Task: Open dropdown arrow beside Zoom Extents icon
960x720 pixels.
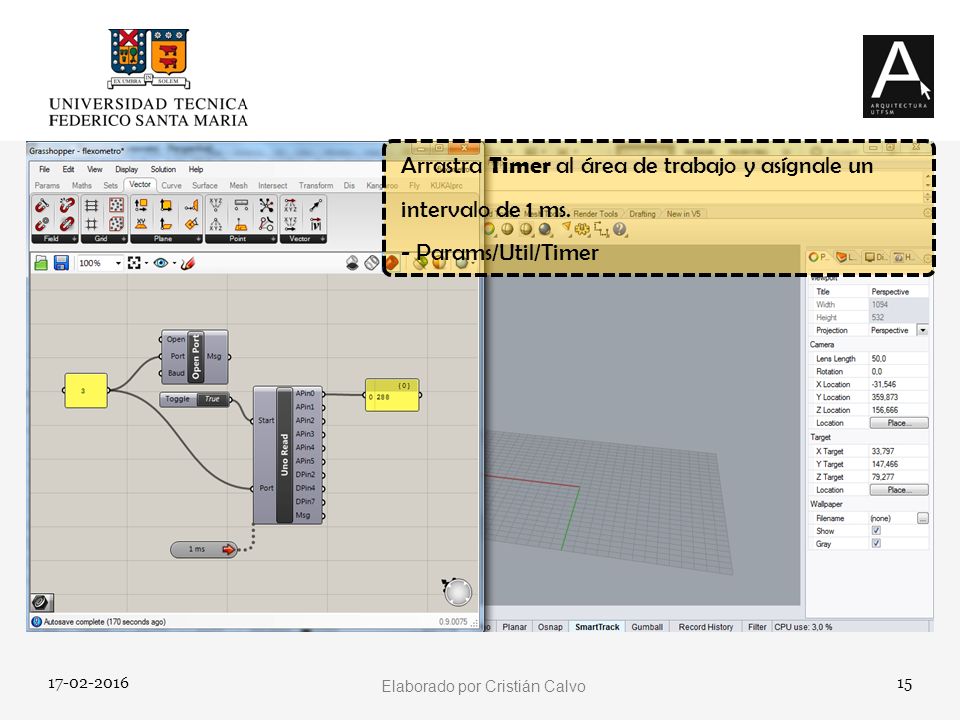Action: tap(146, 263)
